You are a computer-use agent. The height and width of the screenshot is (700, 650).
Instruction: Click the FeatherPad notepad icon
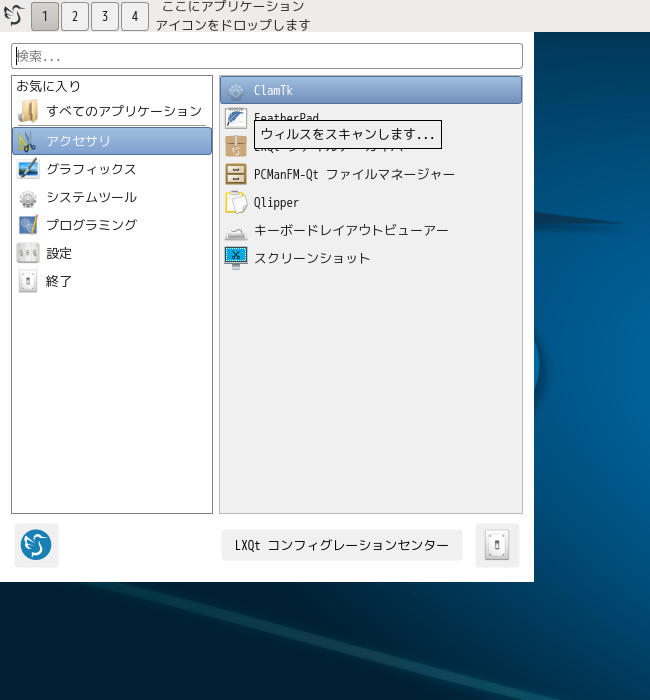coord(236,118)
